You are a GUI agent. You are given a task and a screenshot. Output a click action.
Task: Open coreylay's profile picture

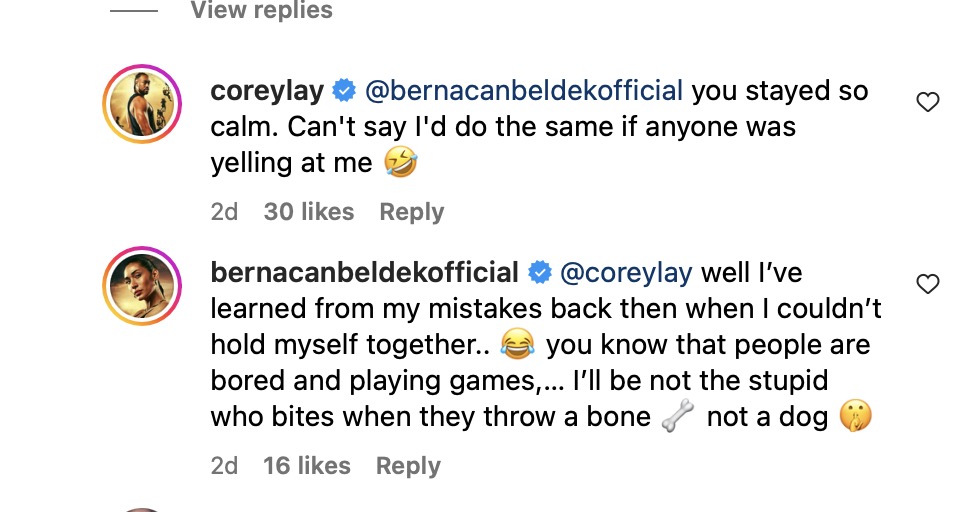(x=141, y=105)
